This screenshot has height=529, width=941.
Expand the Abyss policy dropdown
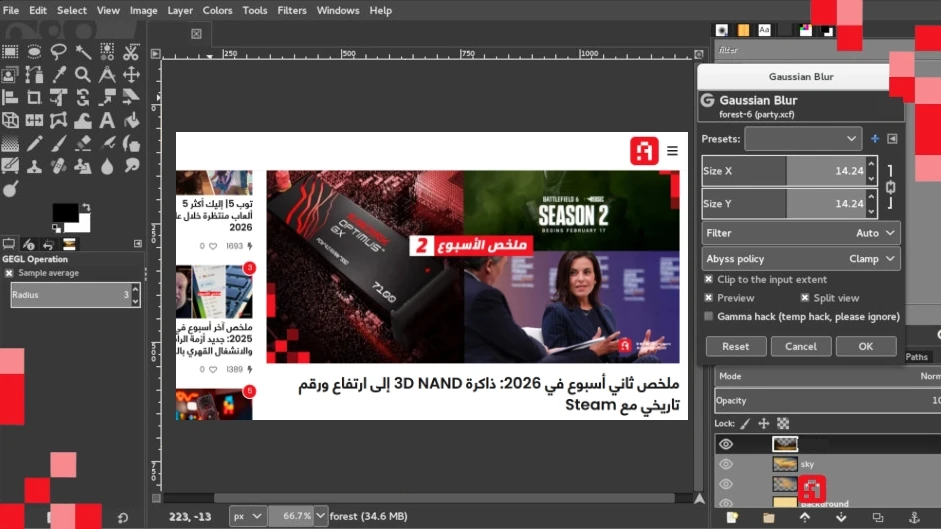tap(801, 259)
